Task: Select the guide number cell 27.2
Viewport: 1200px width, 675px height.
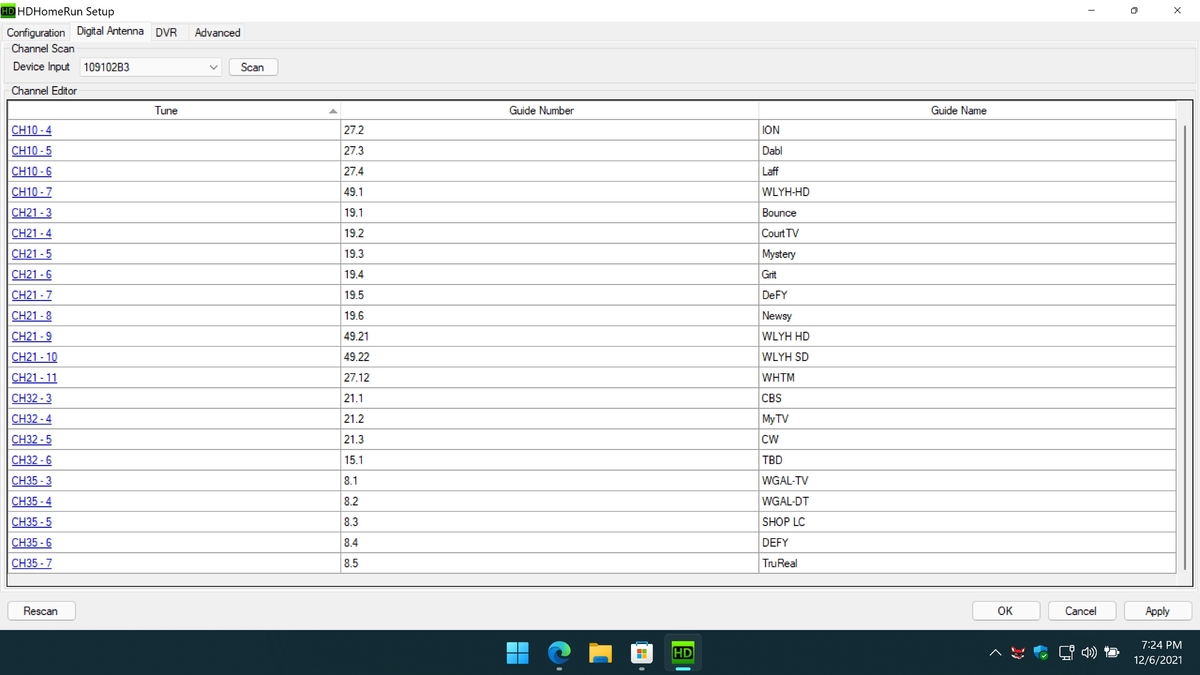Action: (x=549, y=130)
